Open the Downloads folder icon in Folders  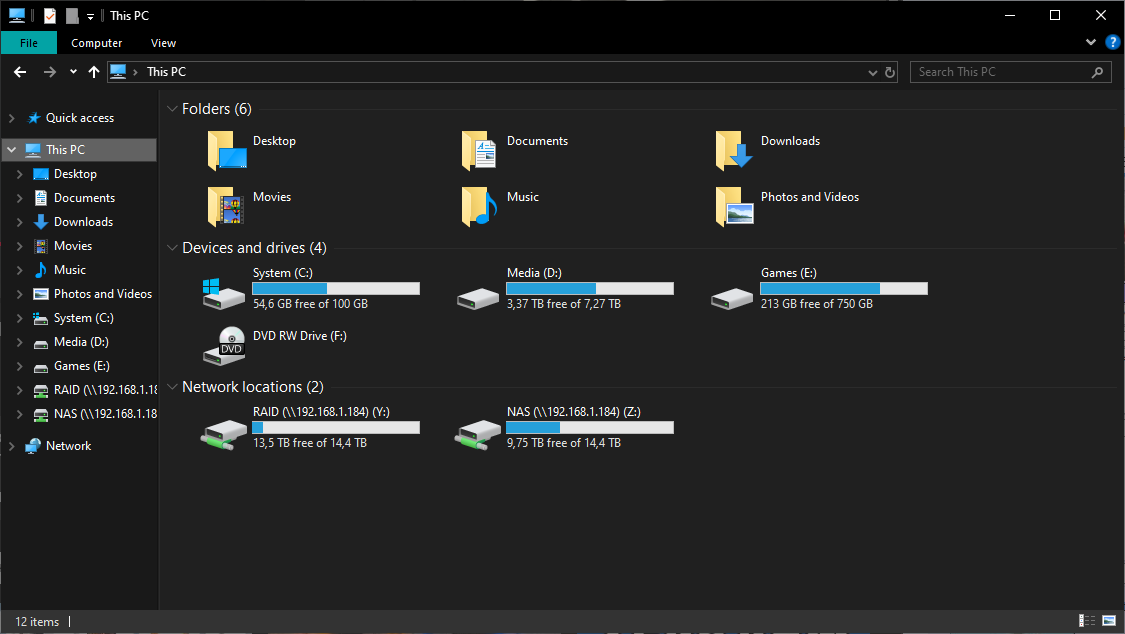[734, 150]
